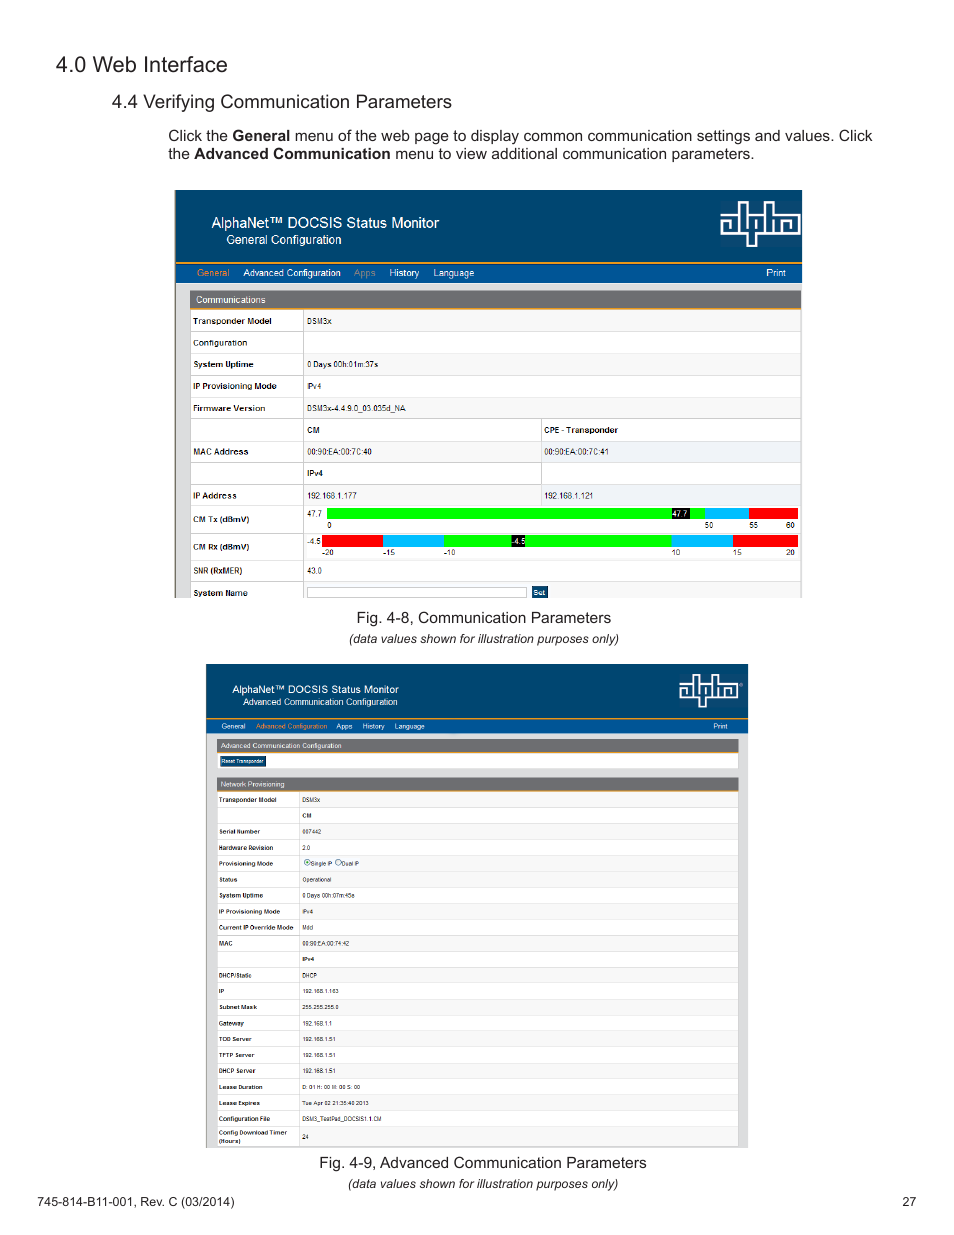The width and height of the screenshot is (954, 1235).
Task: Open the History menu in General Configuration page
Action: click(x=404, y=273)
